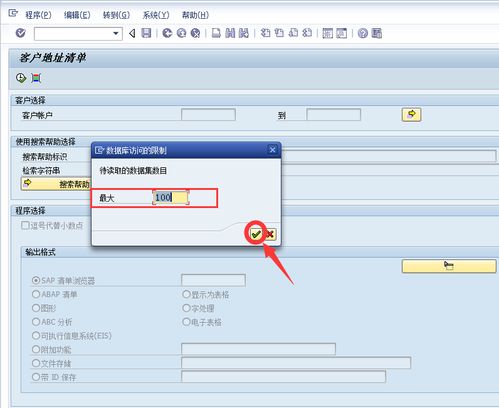This screenshot has width=499, height=408.
Task: Click the Save disk icon in toolbar
Action: click(146, 33)
